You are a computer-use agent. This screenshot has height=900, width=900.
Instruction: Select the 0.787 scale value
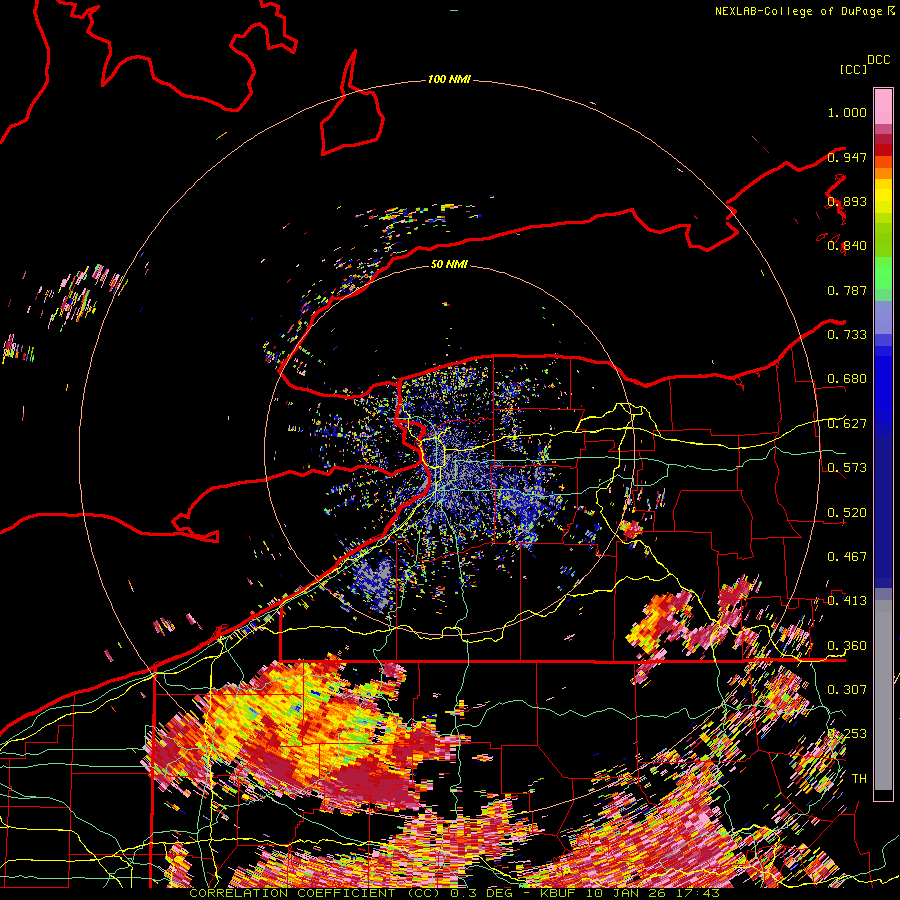pyautogui.click(x=847, y=290)
